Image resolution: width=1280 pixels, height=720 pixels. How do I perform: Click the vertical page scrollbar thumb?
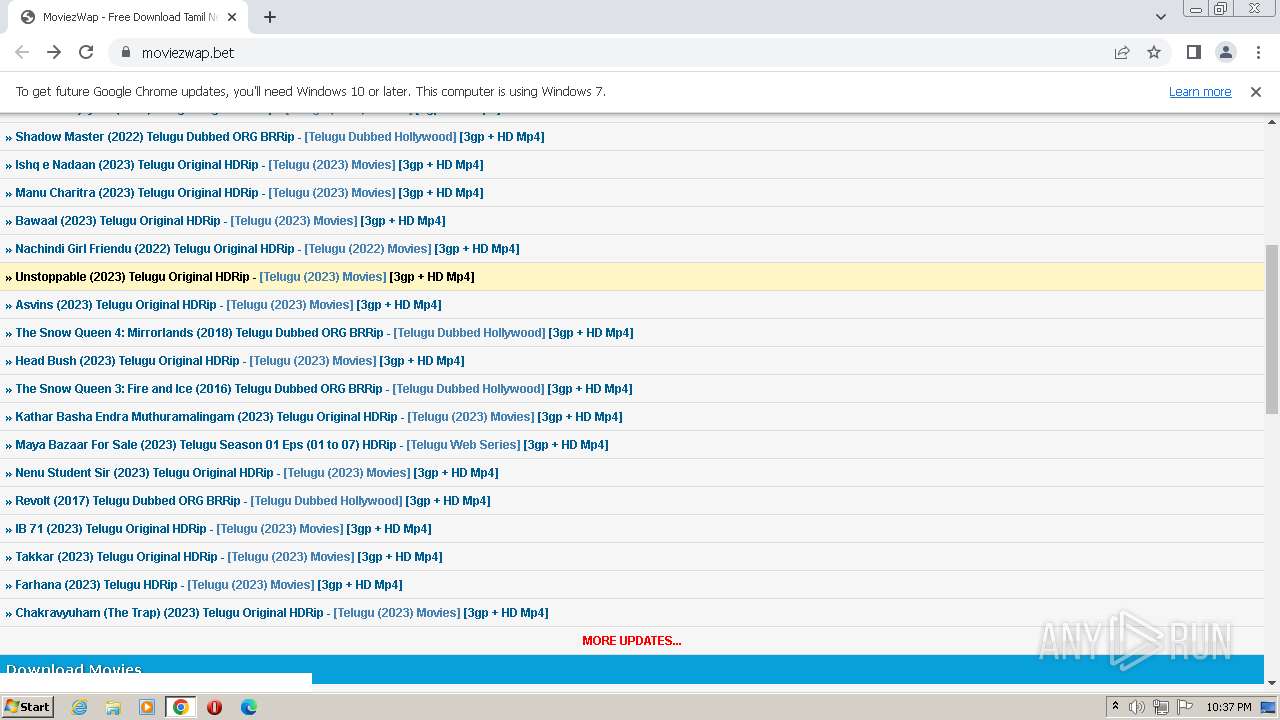1272,329
